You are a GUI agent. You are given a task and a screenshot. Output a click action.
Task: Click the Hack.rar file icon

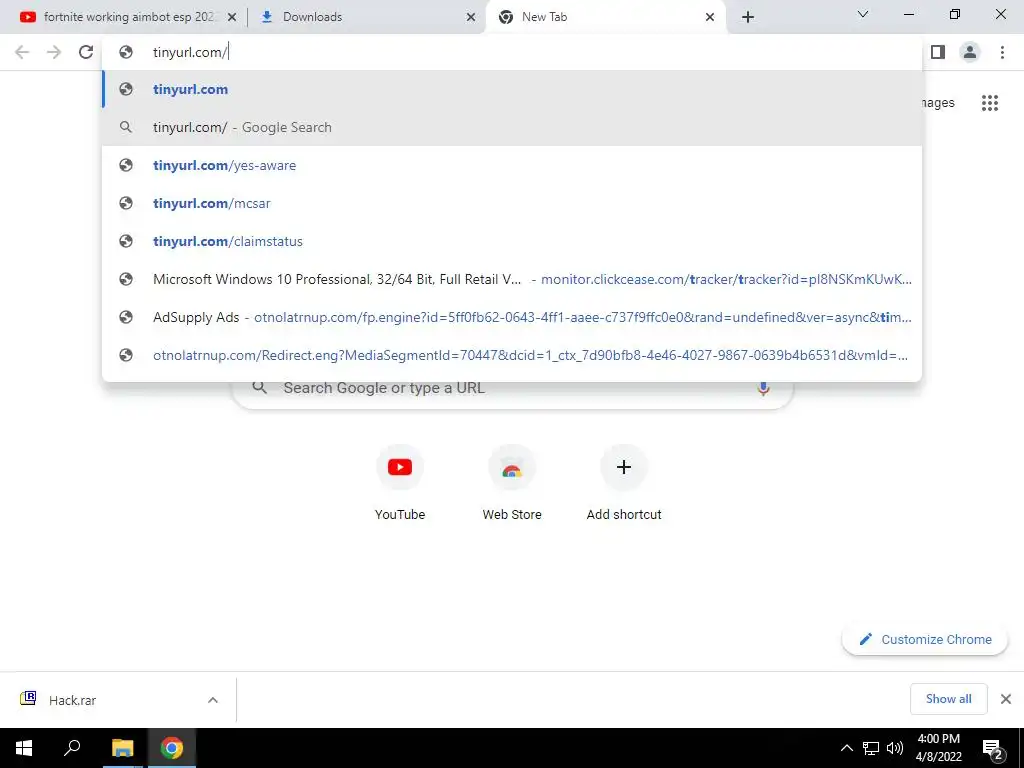pyautogui.click(x=28, y=699)
